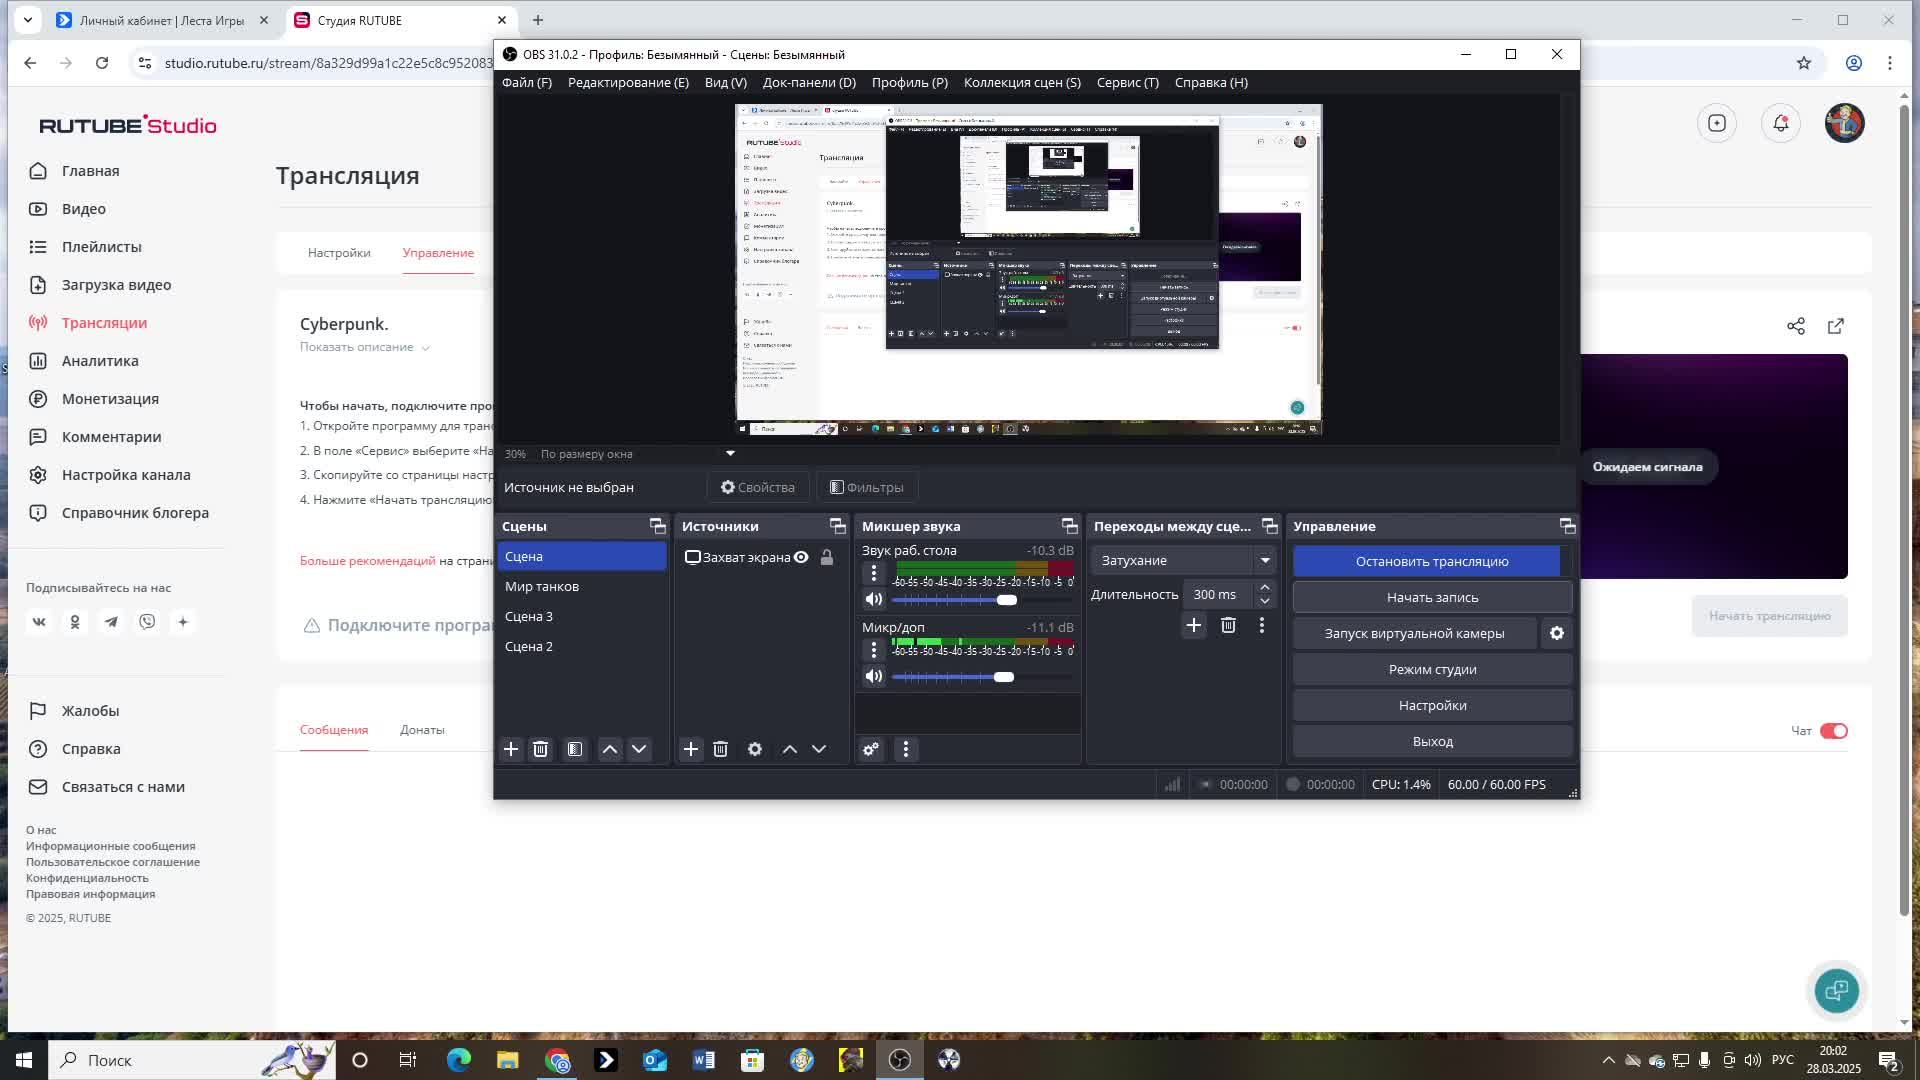Screen dimensions: 1920x1080
Task: Add a new scene with plus icon
Action: [511, 749]
